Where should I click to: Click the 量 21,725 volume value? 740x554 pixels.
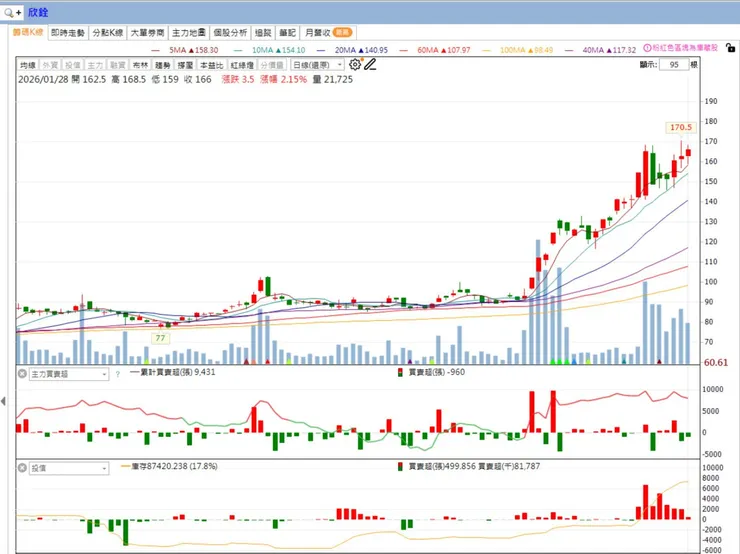click(333, 79)
